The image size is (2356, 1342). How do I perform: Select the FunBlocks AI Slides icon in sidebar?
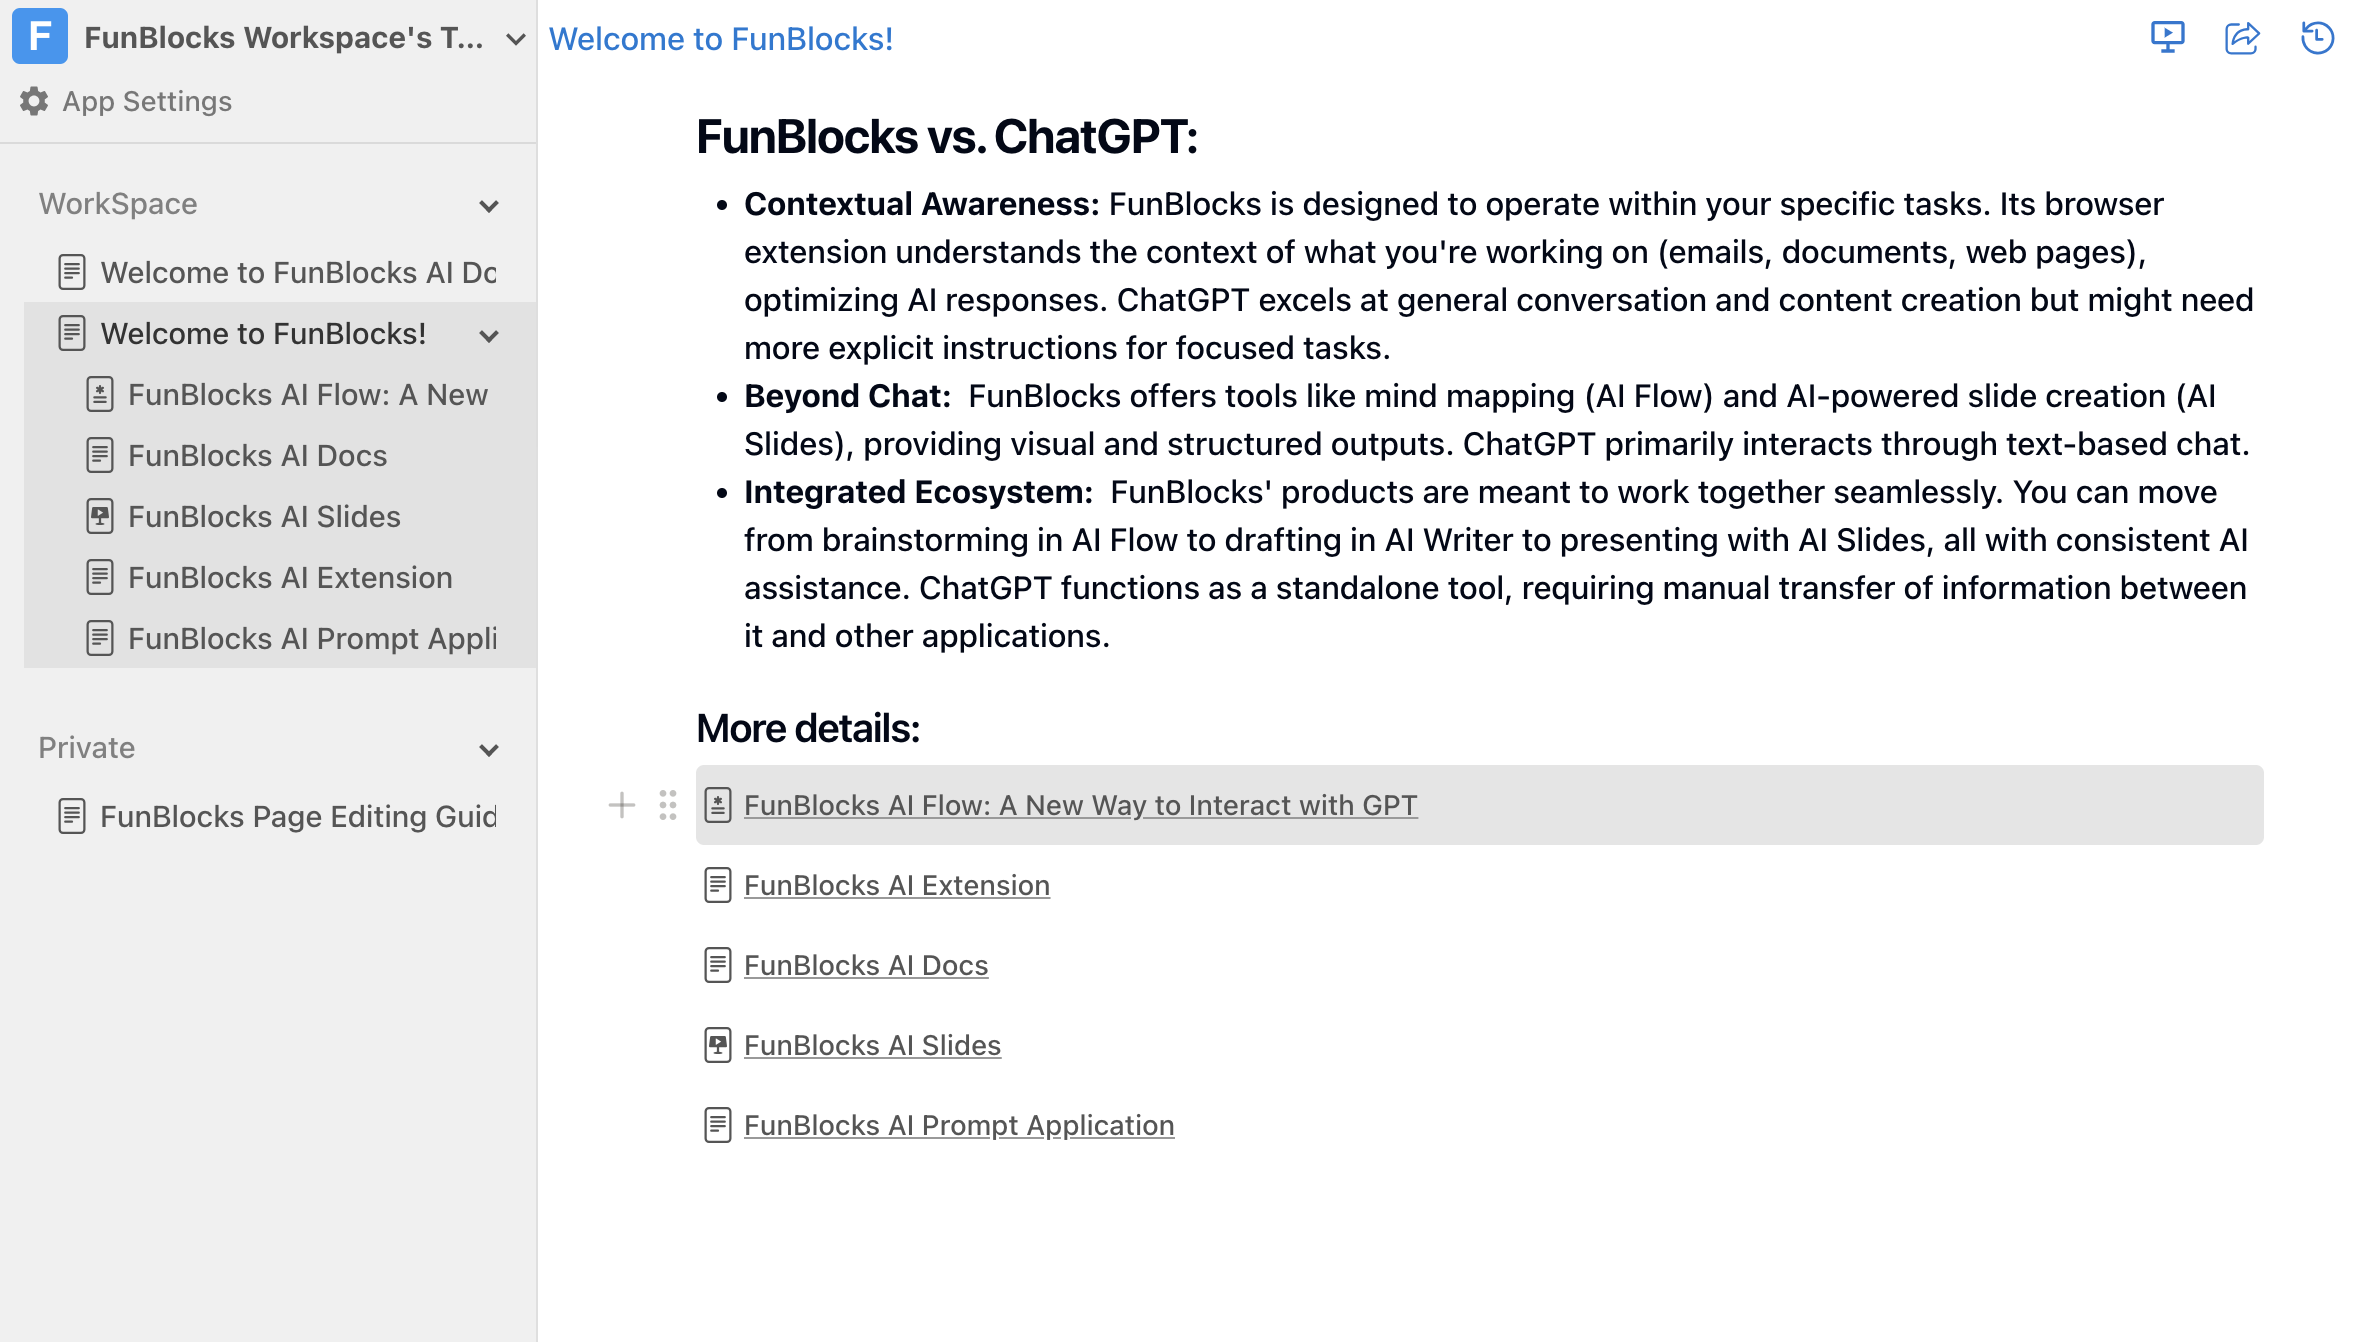(x=100, y=516)
